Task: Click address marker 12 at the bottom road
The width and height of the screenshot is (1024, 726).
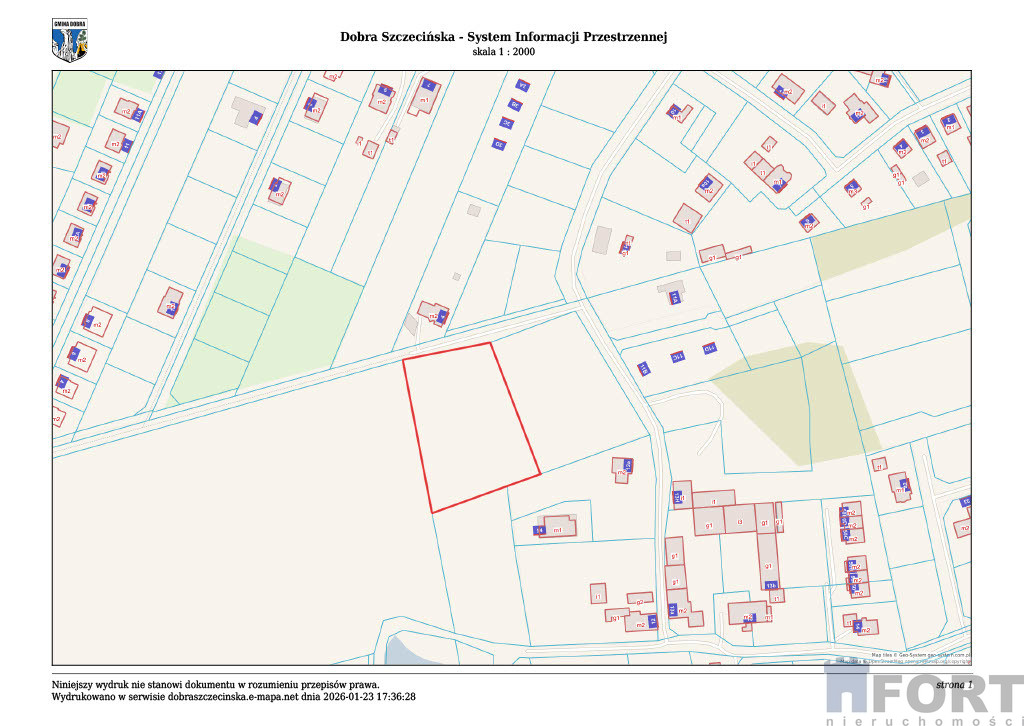Action: click(651, 621)
